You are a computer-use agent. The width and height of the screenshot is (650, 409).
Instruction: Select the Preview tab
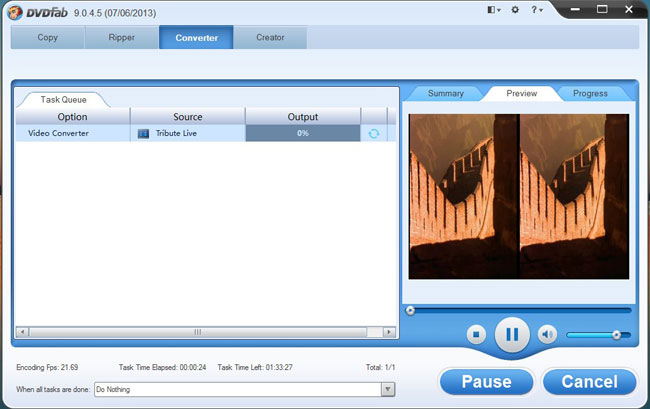[x=521, y=93]
